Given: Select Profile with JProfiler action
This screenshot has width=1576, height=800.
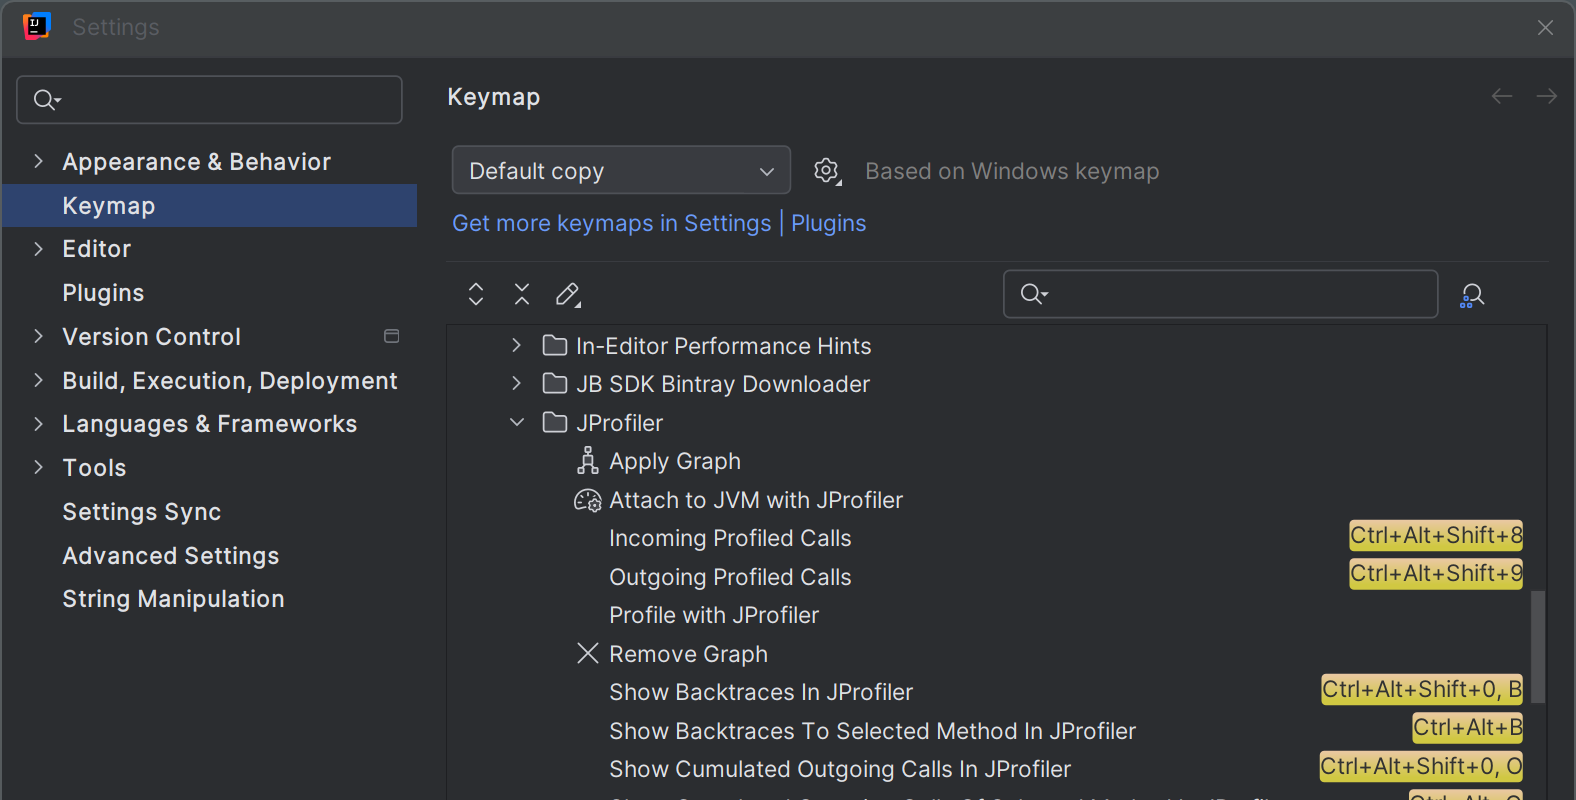Looking at the screenshot, I should (x=714, y=615).
